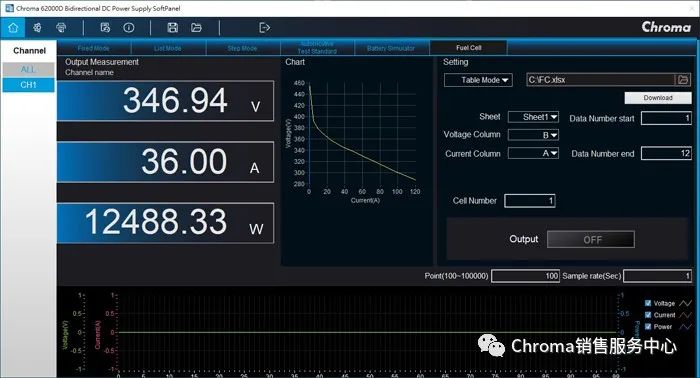700x378 pixels.
Task: Click the Download button
Action: [658, 98]
